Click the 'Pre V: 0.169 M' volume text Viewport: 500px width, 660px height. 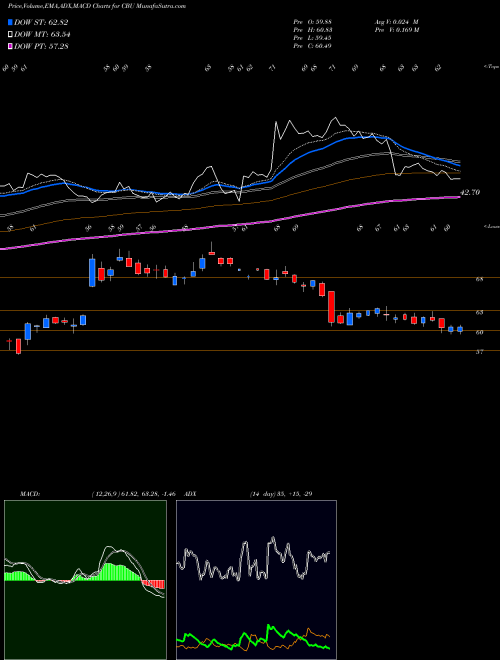click(x=396, y=30)
